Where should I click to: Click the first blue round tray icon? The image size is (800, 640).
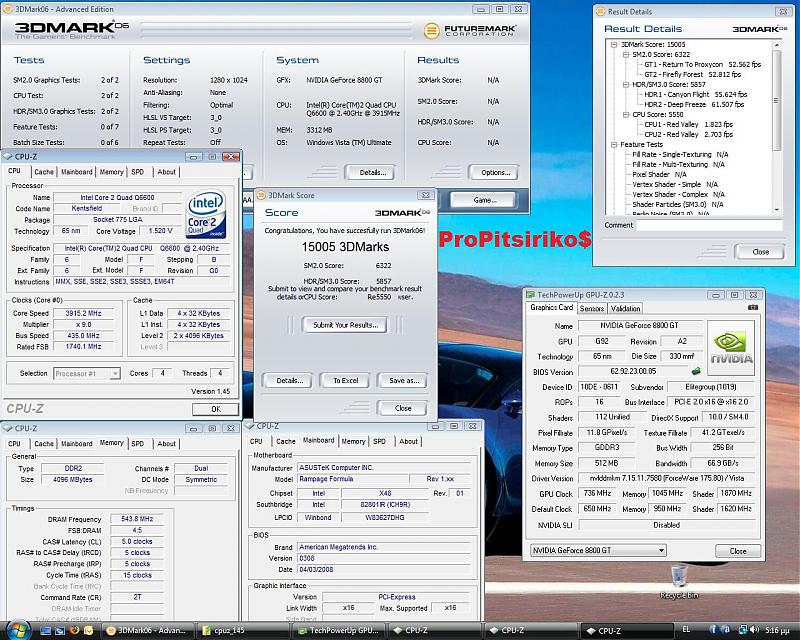tap(713, 630)
